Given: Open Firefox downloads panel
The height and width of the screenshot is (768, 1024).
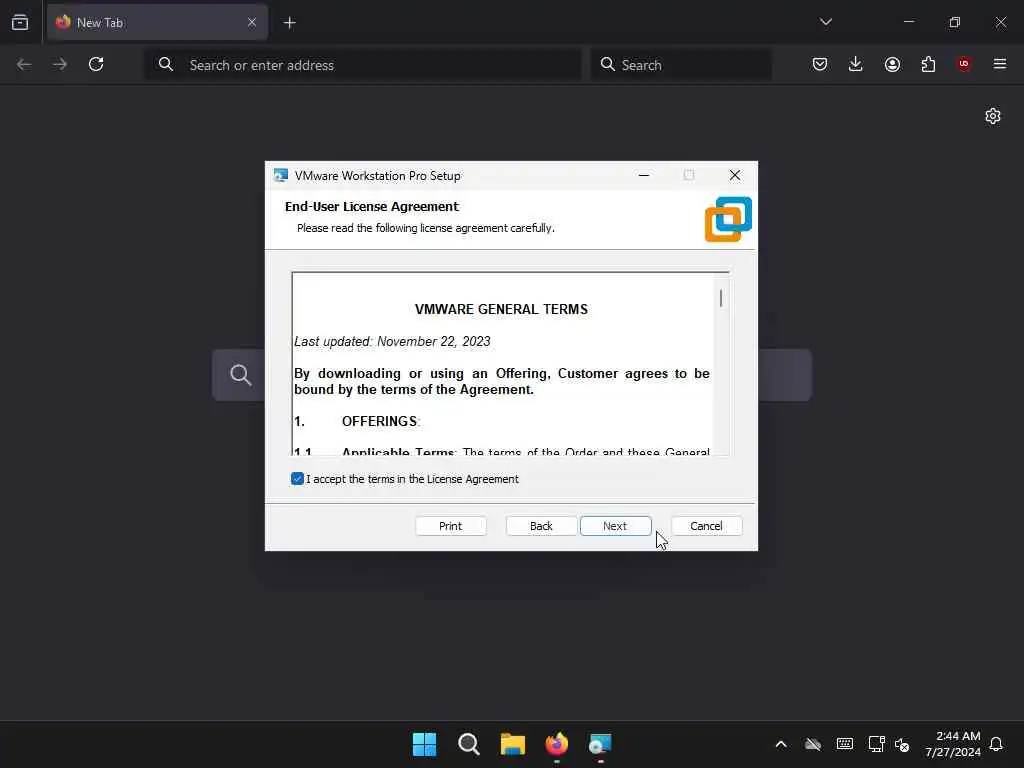Looking at the screenshot, I should coord(856,64).
